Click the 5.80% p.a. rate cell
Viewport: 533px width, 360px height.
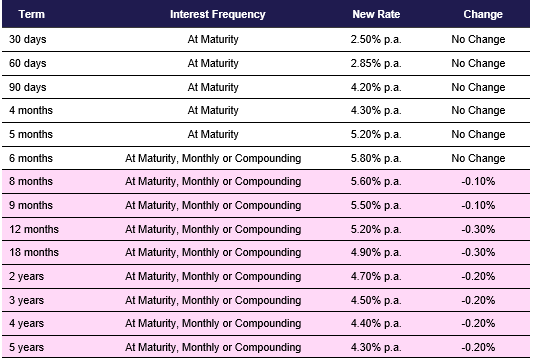click(376, 158)
